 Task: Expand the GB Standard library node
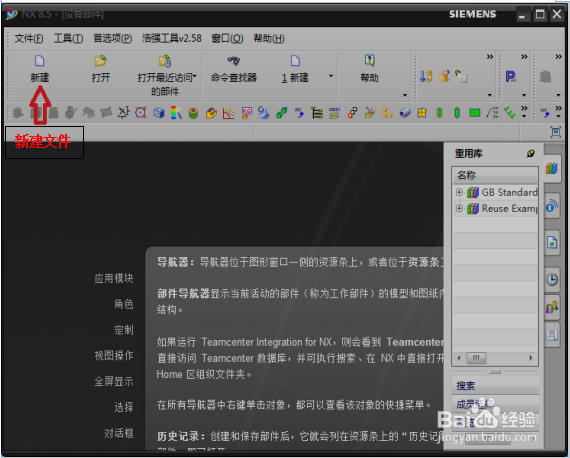(459, 192)
